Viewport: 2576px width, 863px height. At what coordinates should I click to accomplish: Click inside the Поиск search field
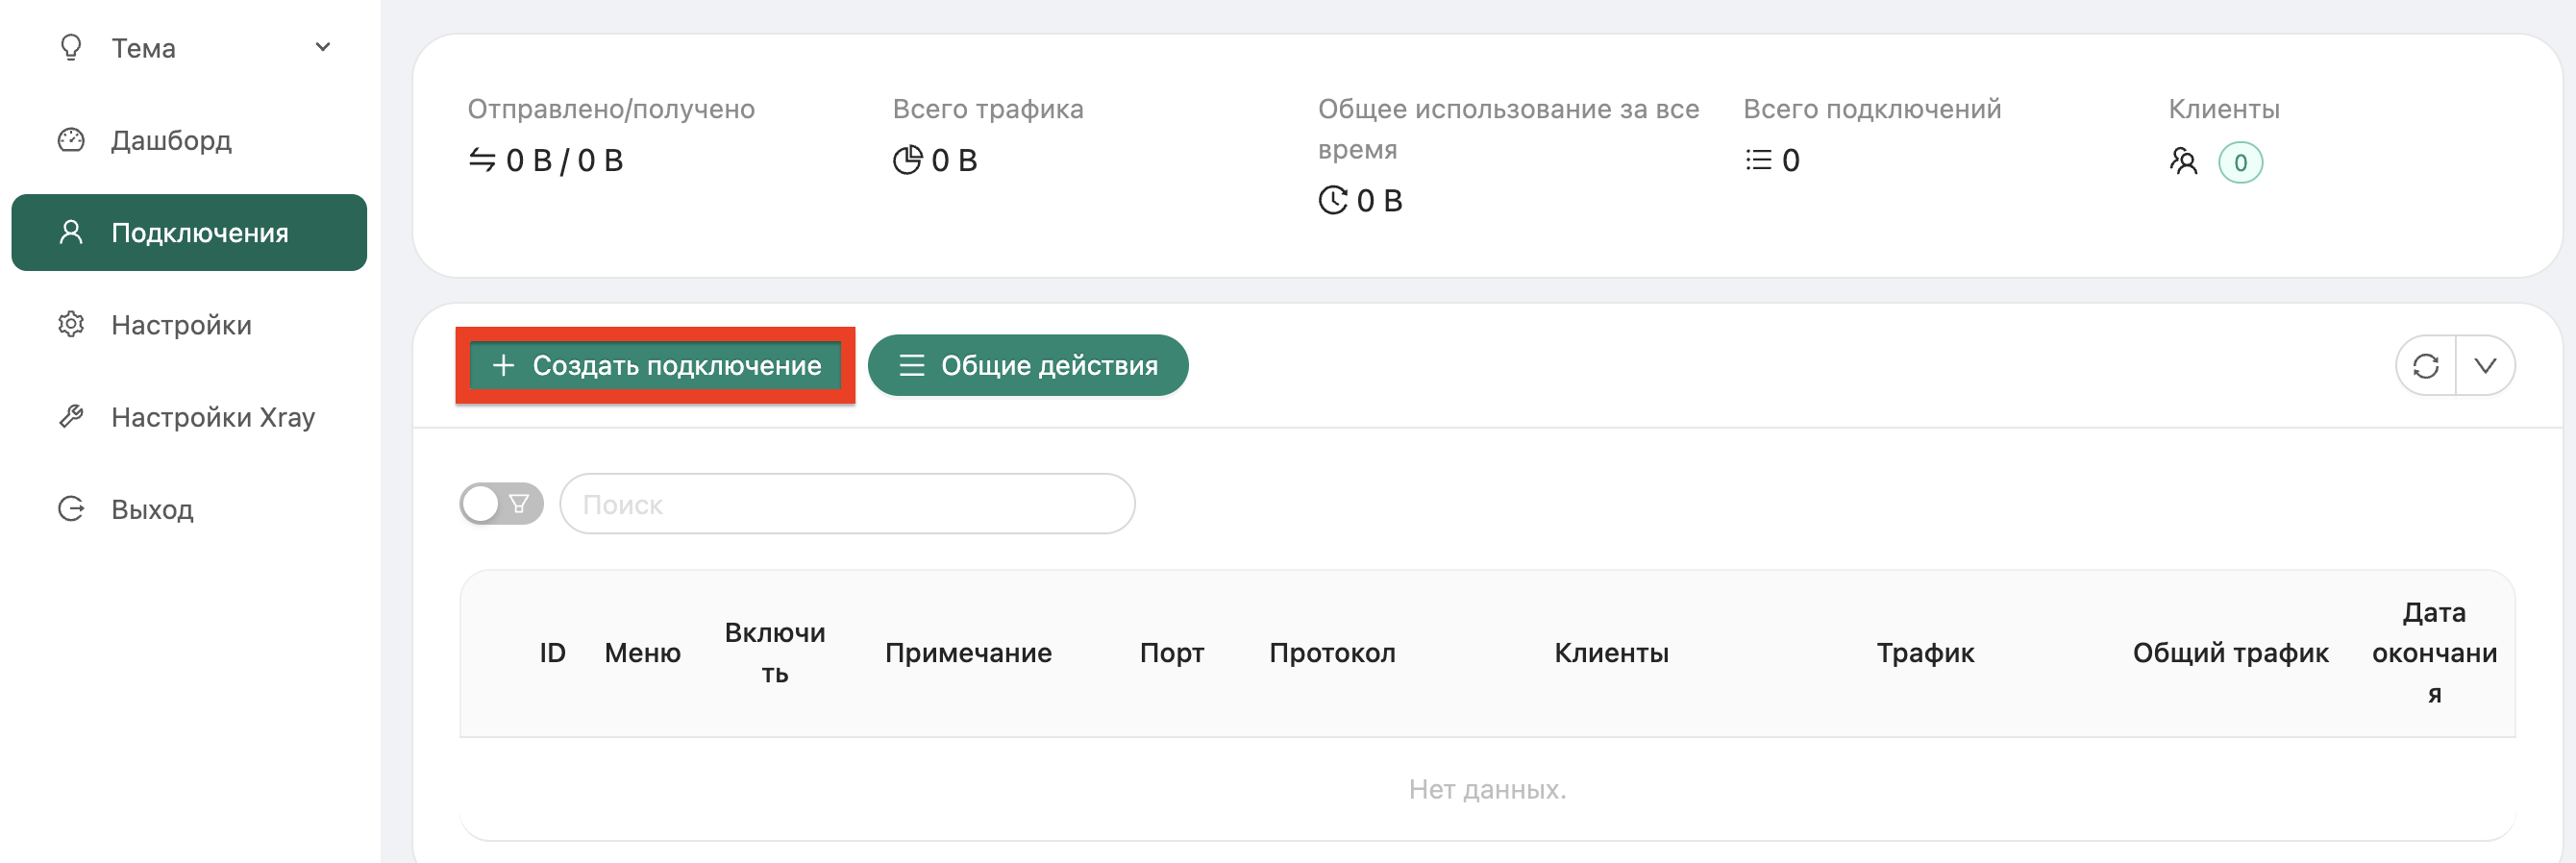tap(847, 503)
